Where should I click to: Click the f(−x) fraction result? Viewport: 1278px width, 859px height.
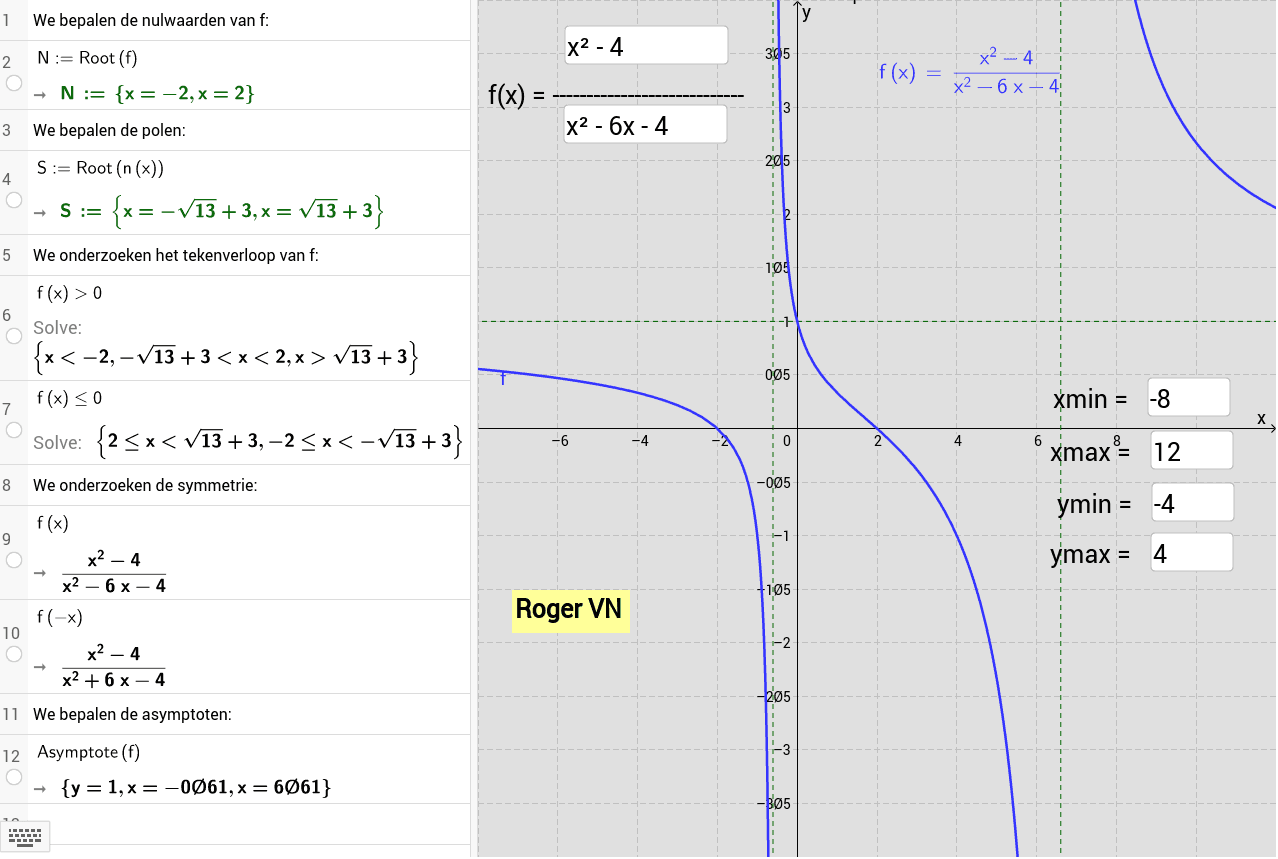(113, 667)
